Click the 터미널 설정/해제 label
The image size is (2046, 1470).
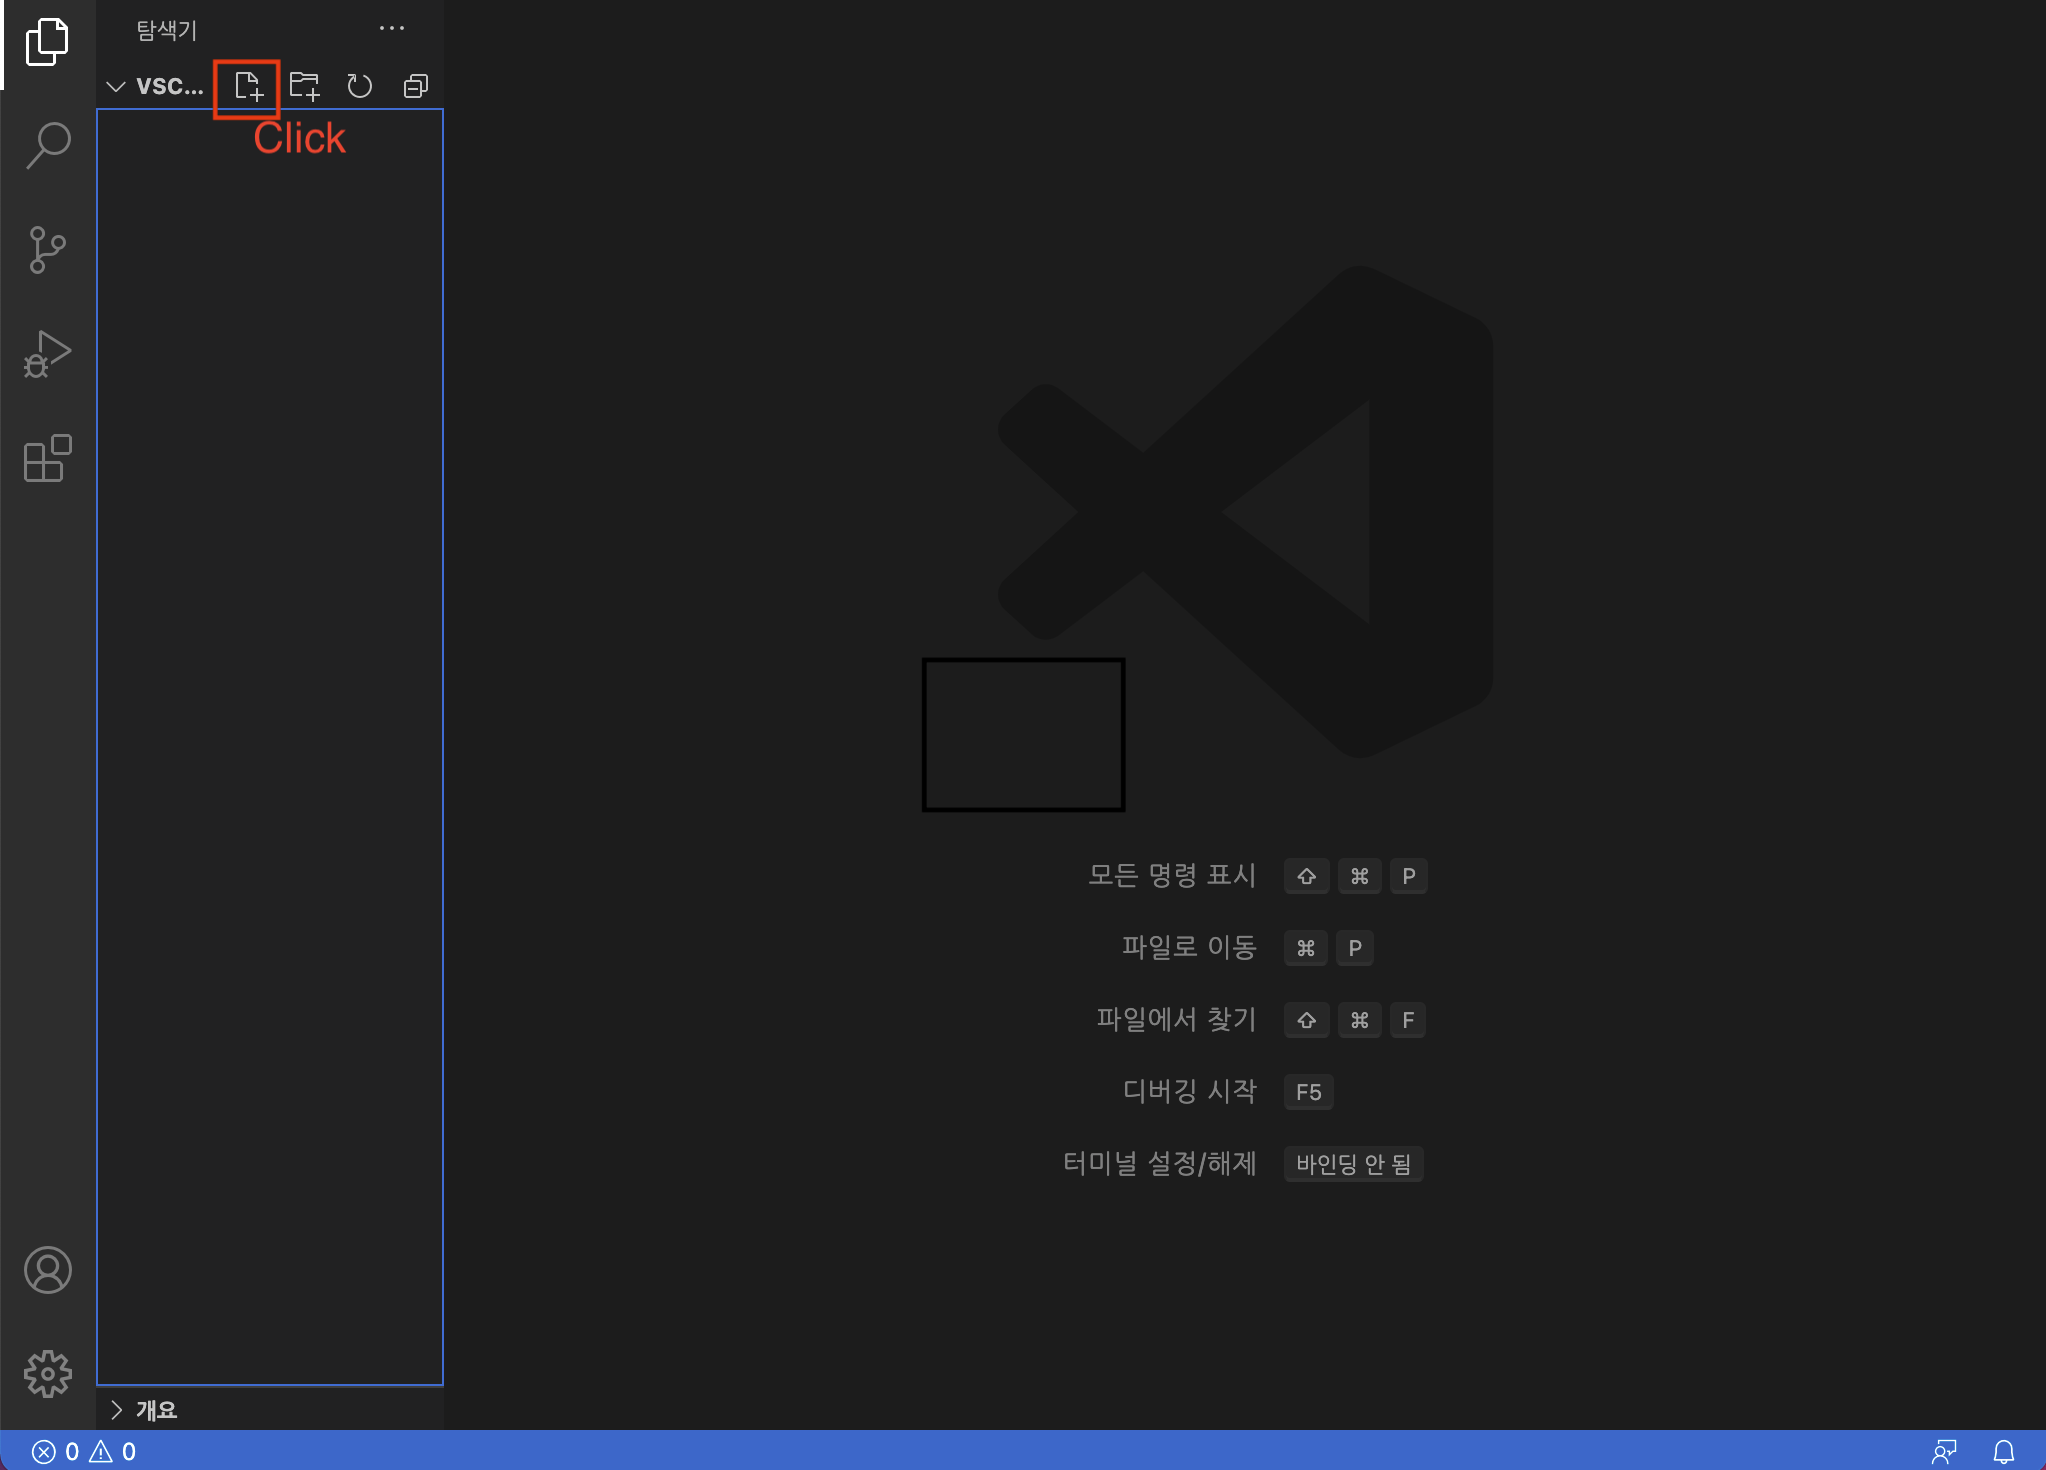[x=1160, y=1163]
